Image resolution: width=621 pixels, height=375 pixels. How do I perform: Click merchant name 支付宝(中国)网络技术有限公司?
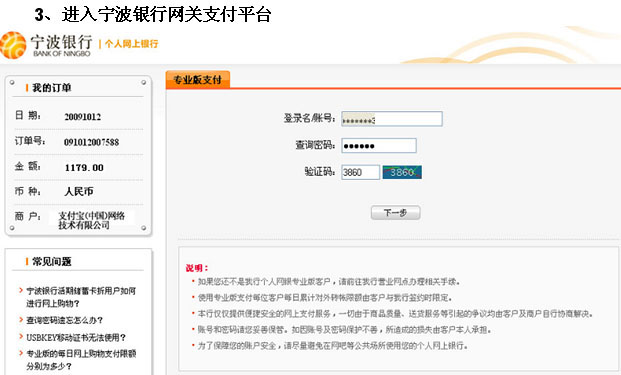coord(92,221)
